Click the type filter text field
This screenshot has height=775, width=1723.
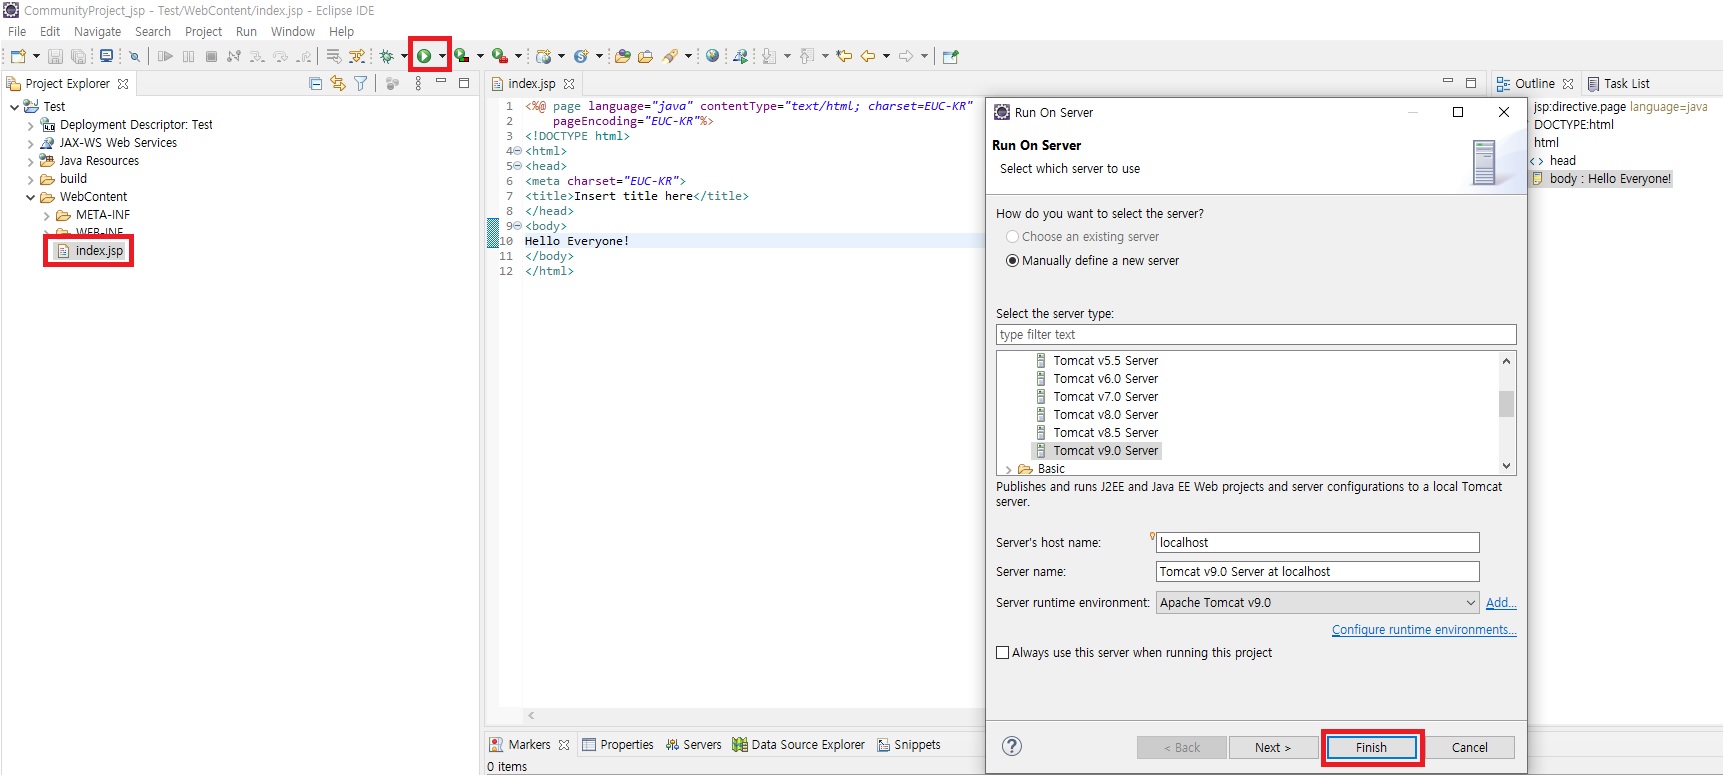pyautogui.click(x=1256, y=335)
